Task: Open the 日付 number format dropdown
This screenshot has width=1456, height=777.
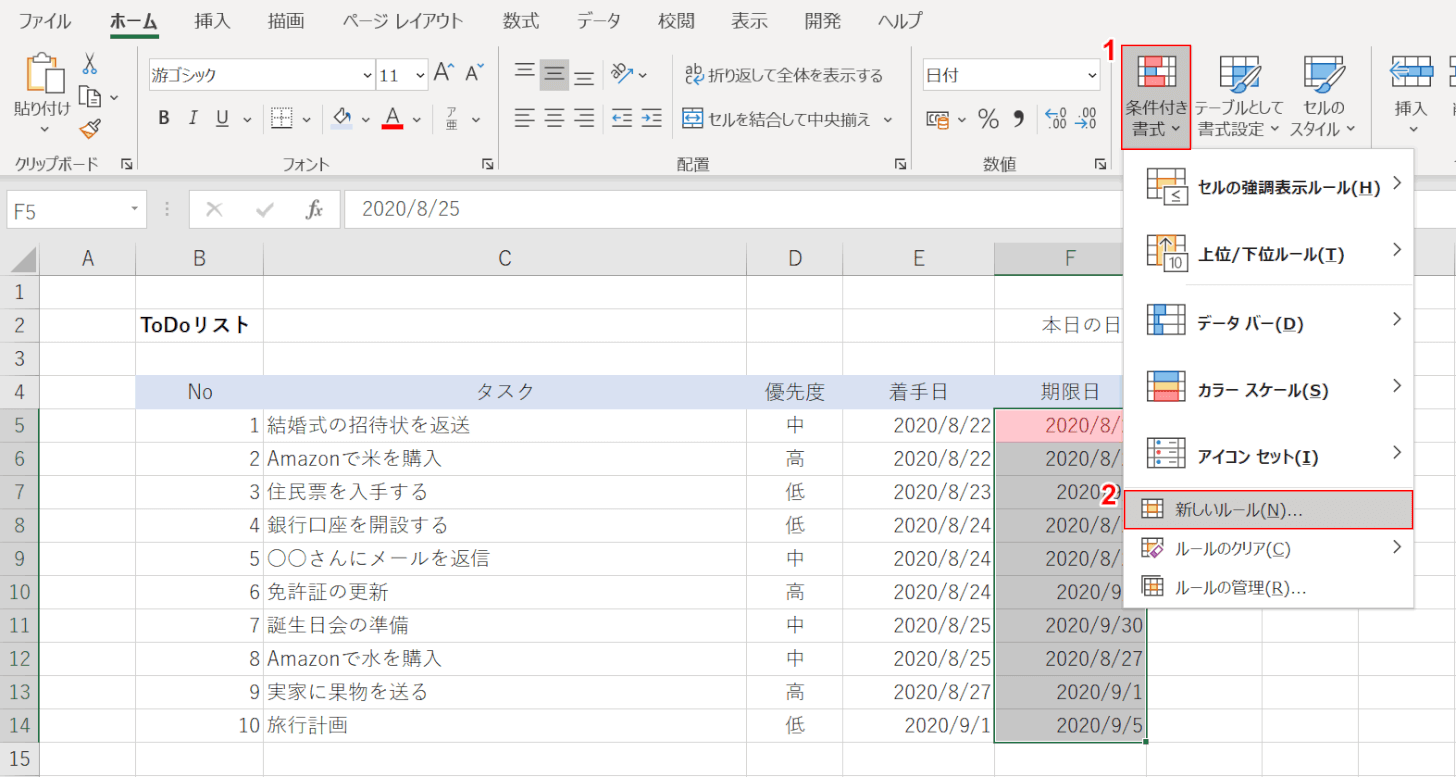Action: (1090, 75)
